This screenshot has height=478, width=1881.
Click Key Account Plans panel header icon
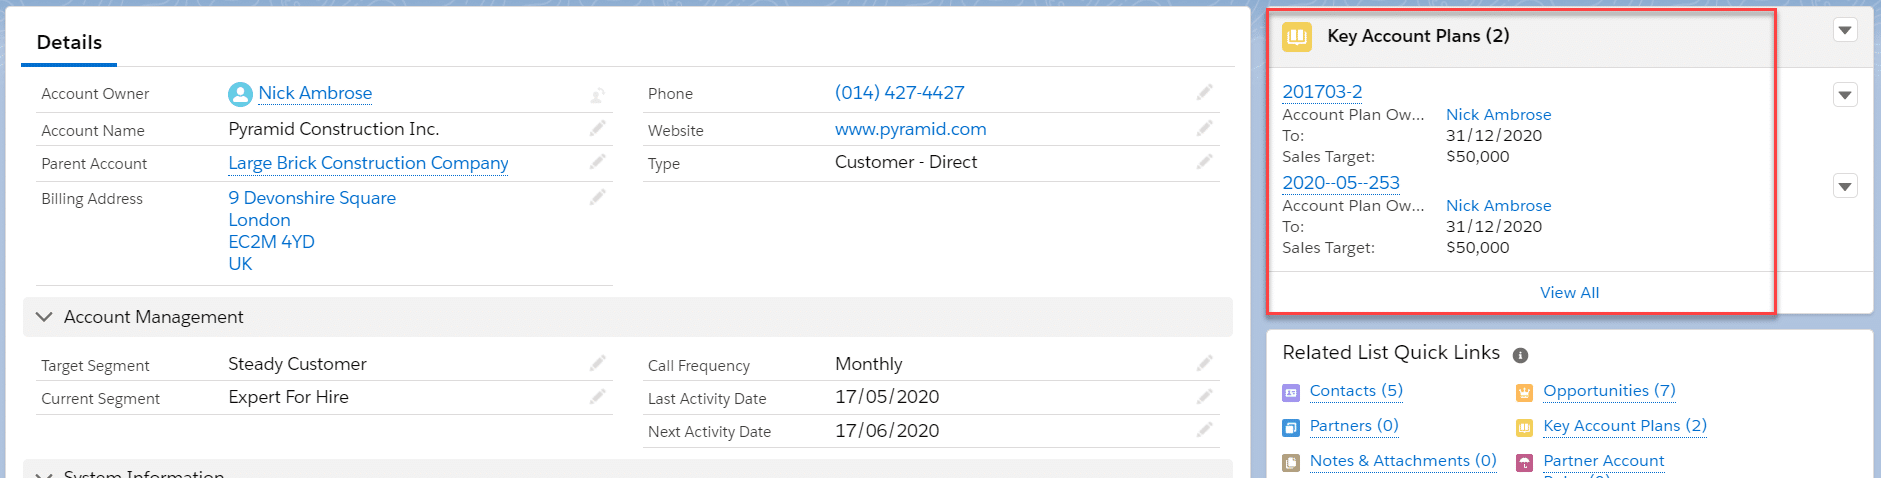[x=1297, y=37]
